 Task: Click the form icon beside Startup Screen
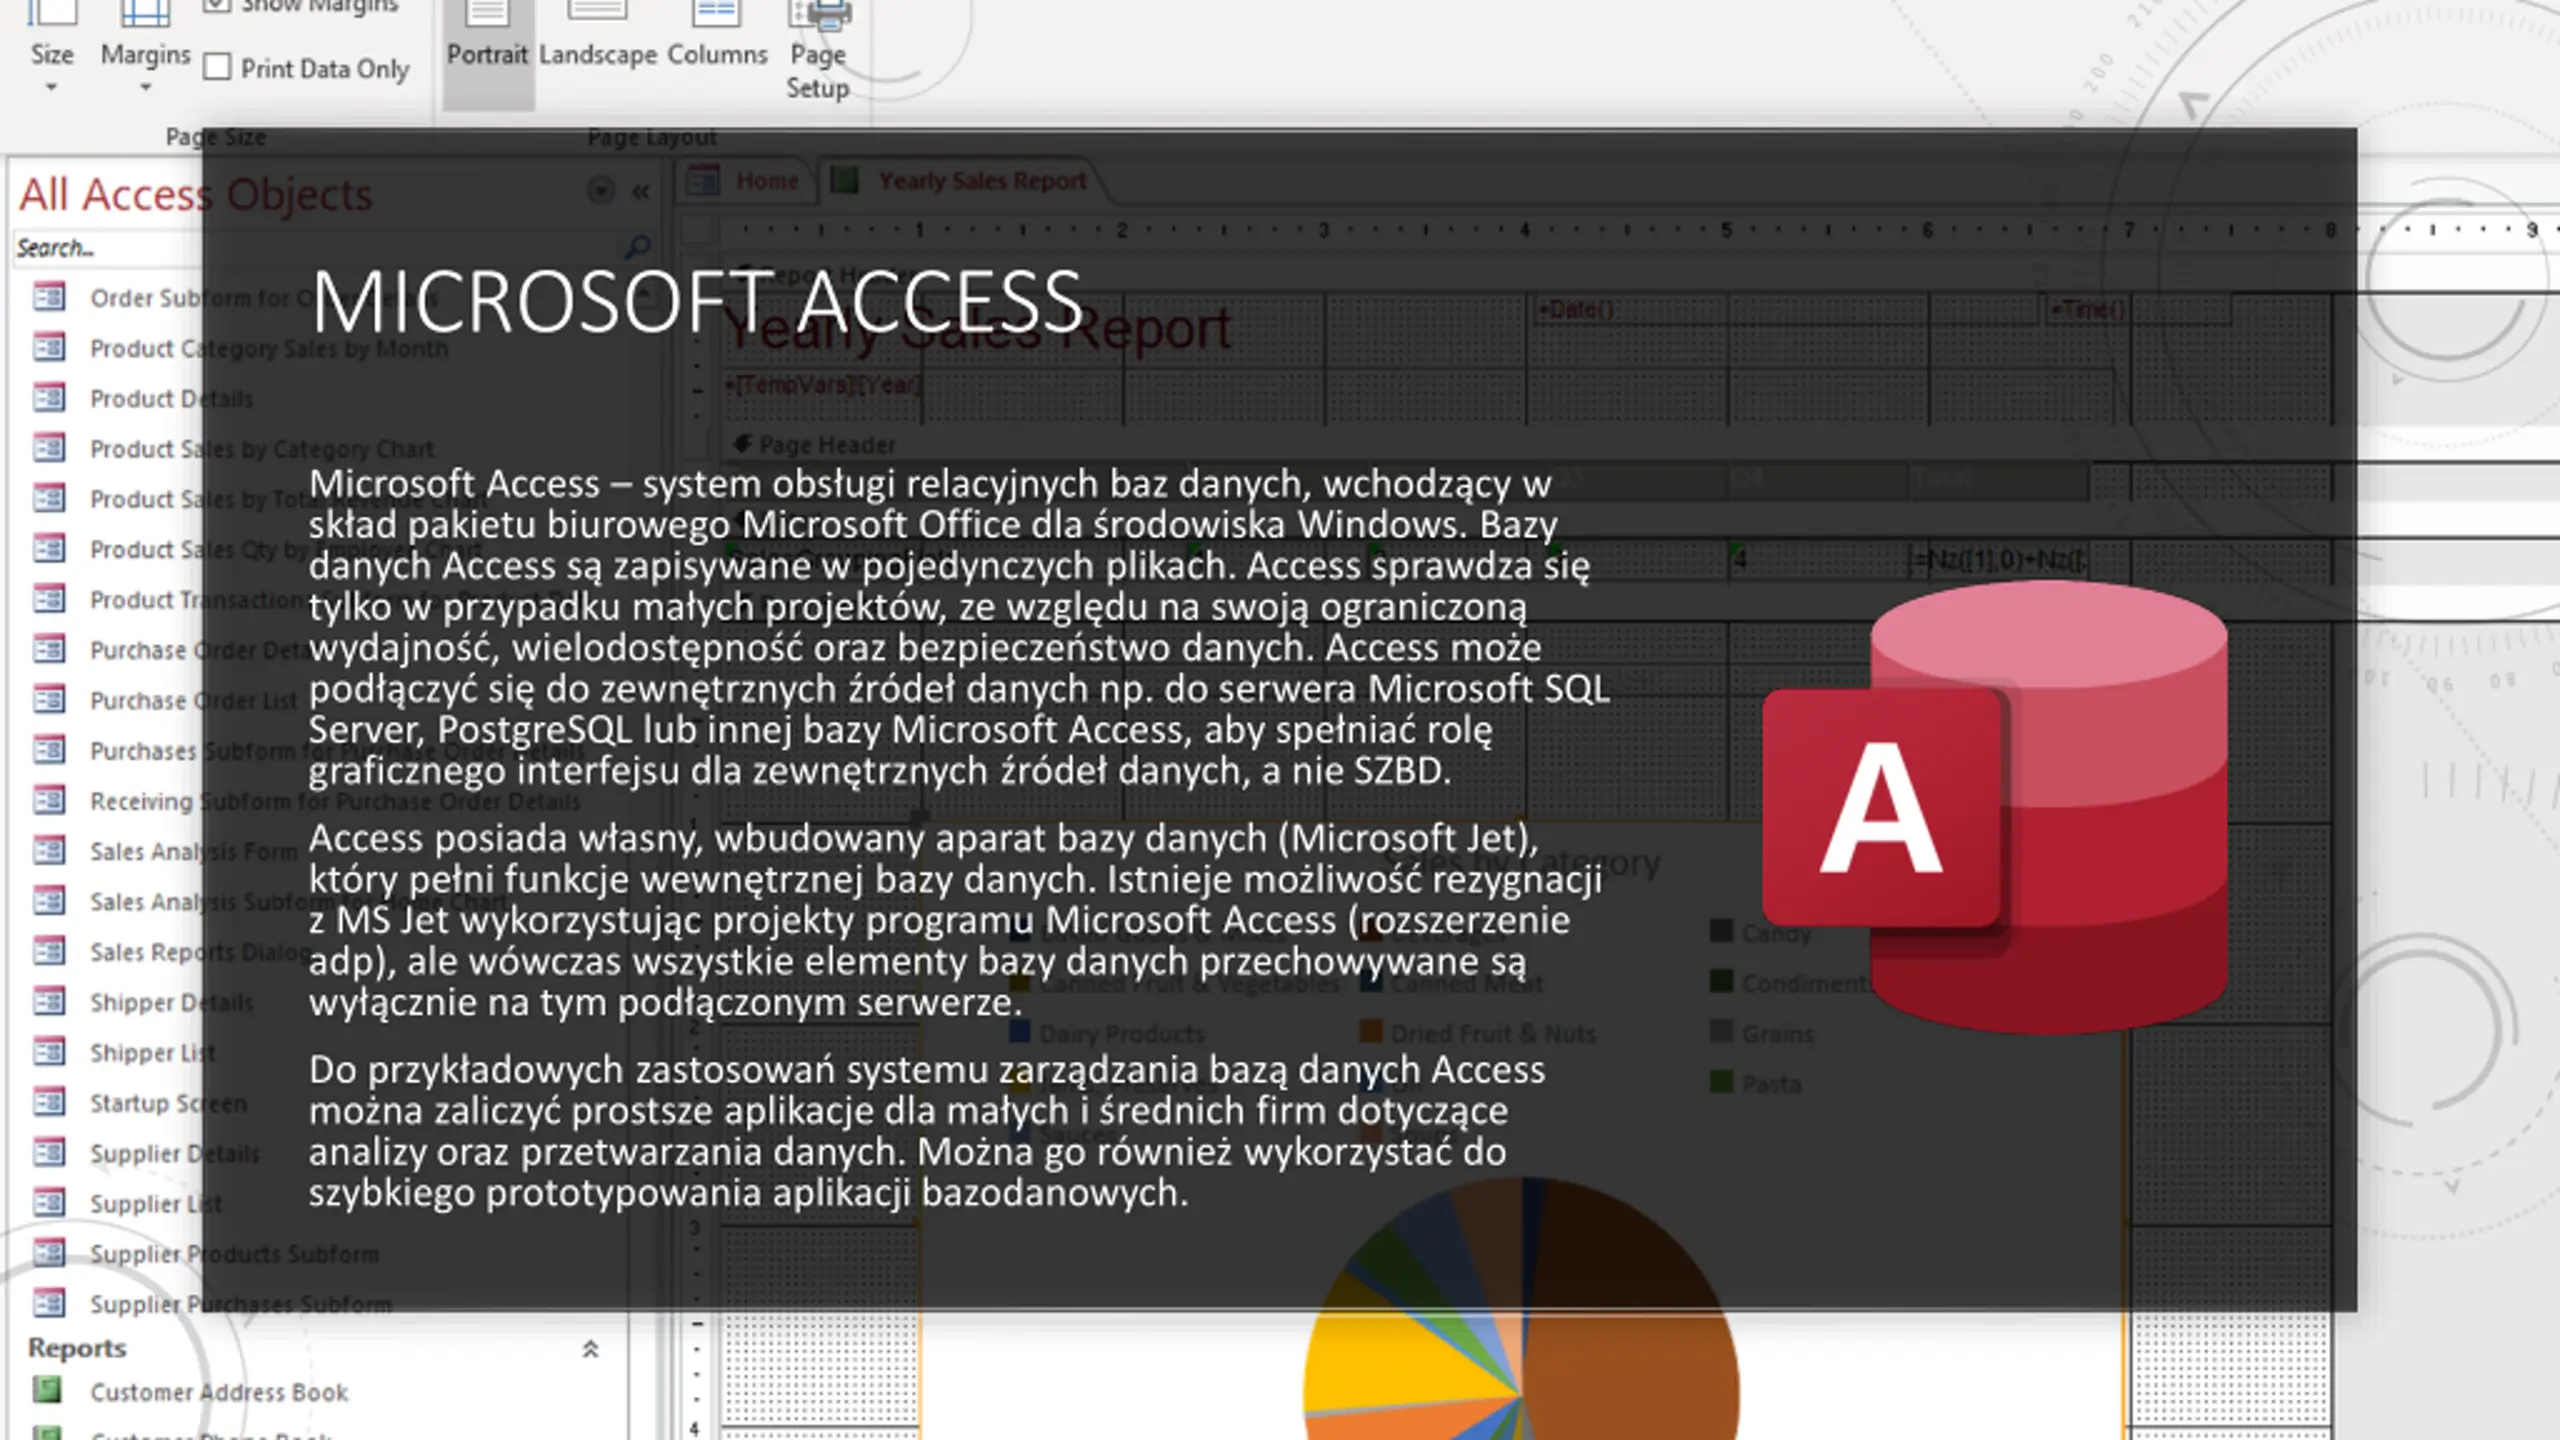coord(49,1102)
